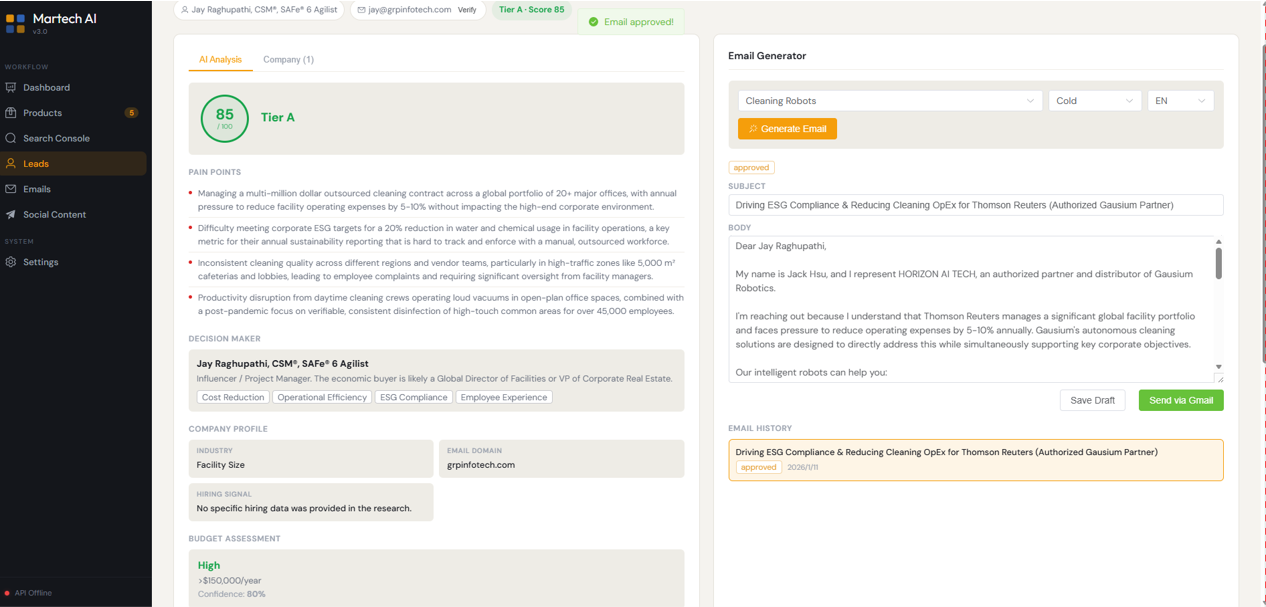Click the pain point about corporate ESG targets
The width and height of the screenshot is (1266, 607).
tap(437, 234)
